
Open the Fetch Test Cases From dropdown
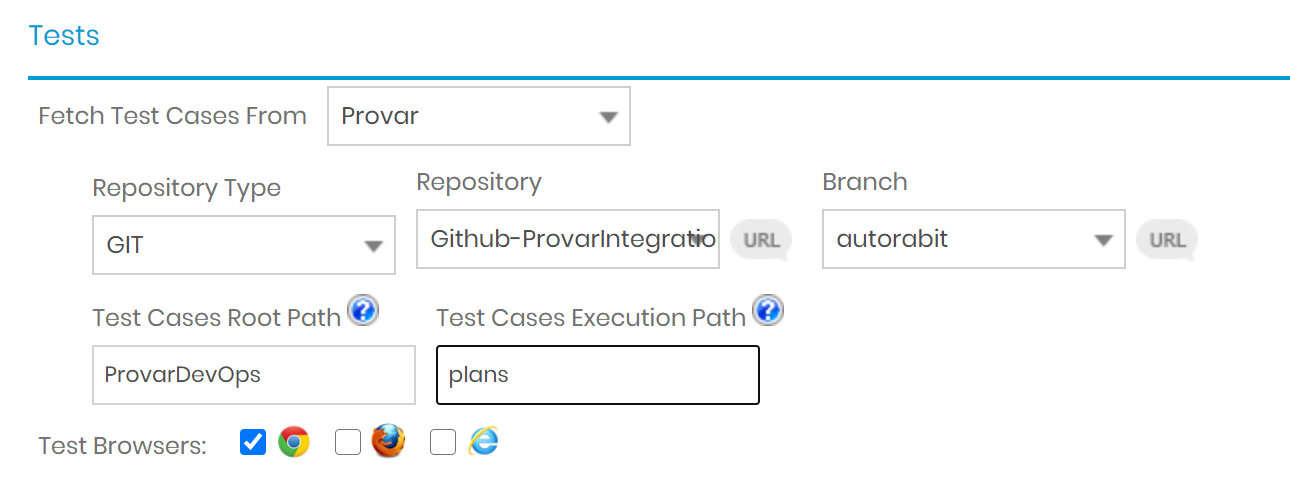click(479, 116)
